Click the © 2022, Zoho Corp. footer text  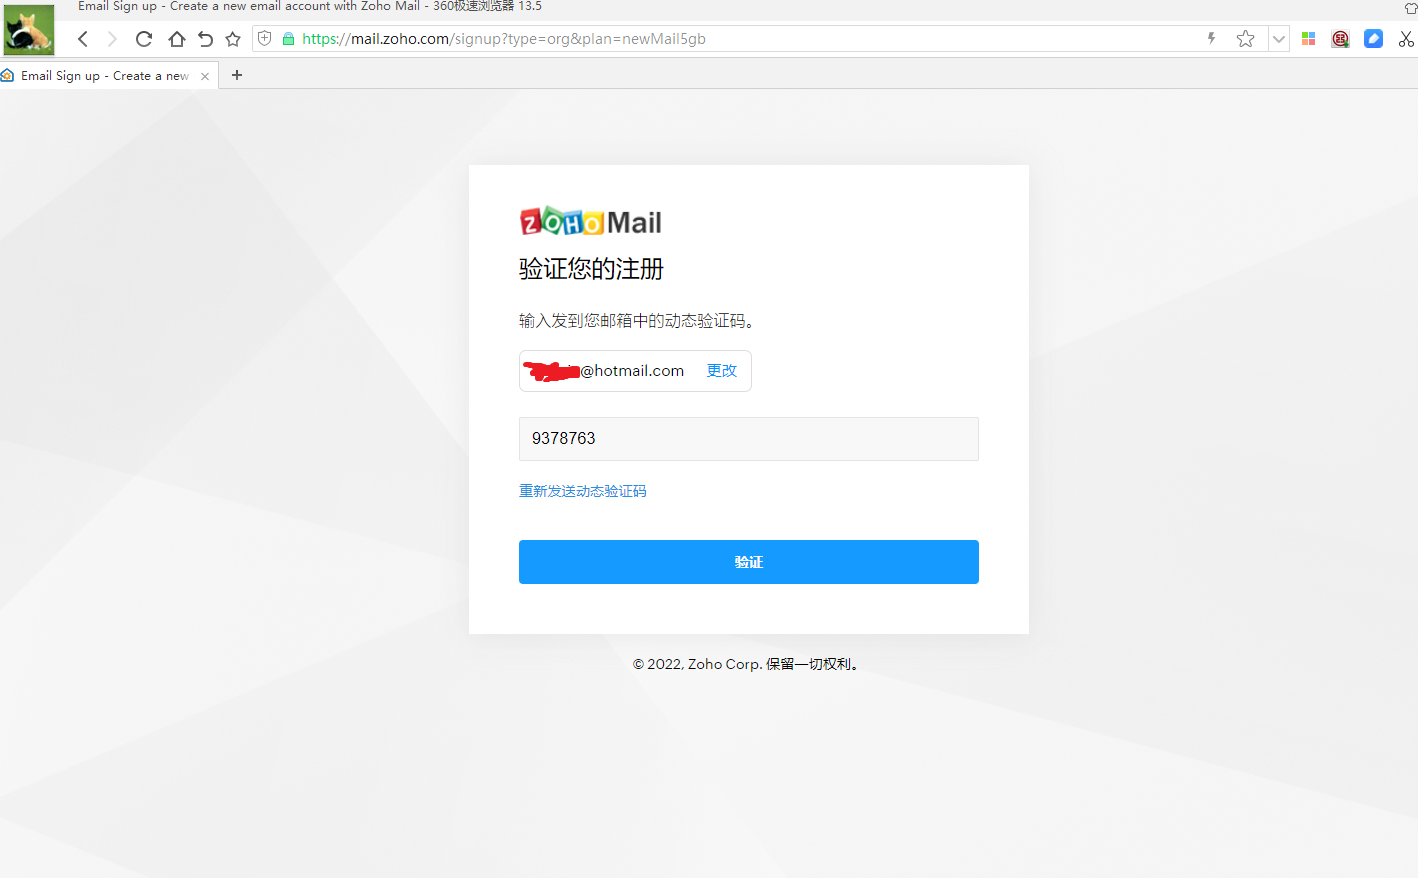(748, 664)
